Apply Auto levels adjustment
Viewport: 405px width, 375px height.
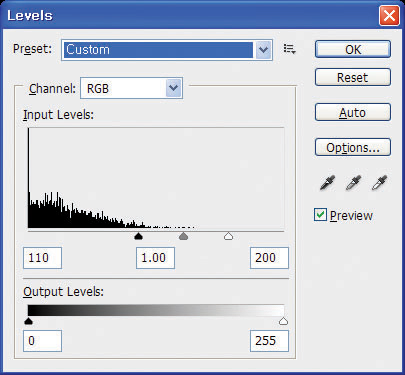[x=353, y=112]
